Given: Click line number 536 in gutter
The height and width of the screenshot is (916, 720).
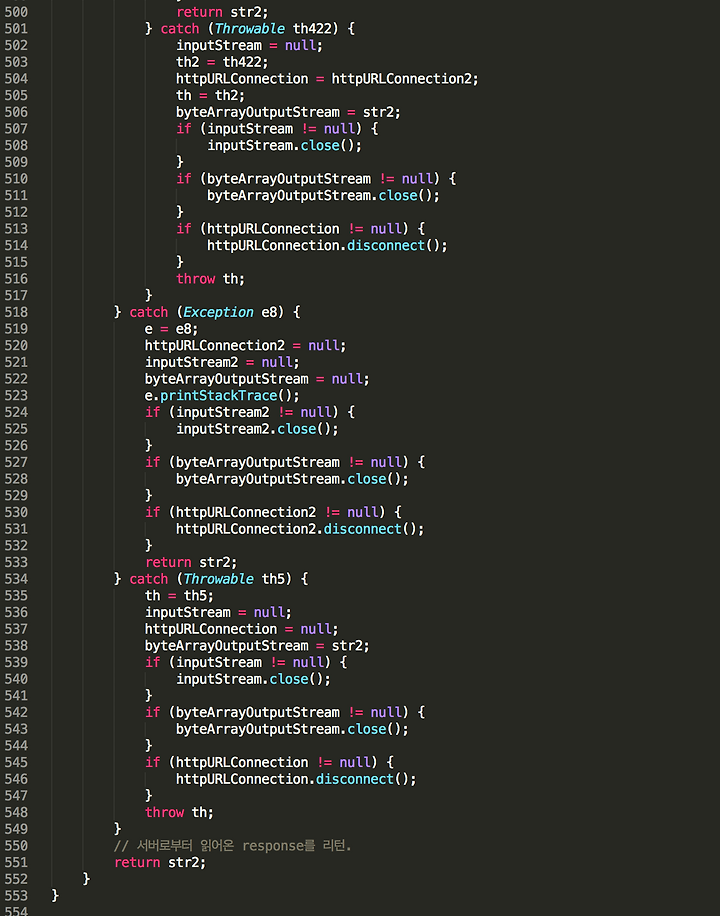Looking at the screenshot, I should [x=16, y=612].
